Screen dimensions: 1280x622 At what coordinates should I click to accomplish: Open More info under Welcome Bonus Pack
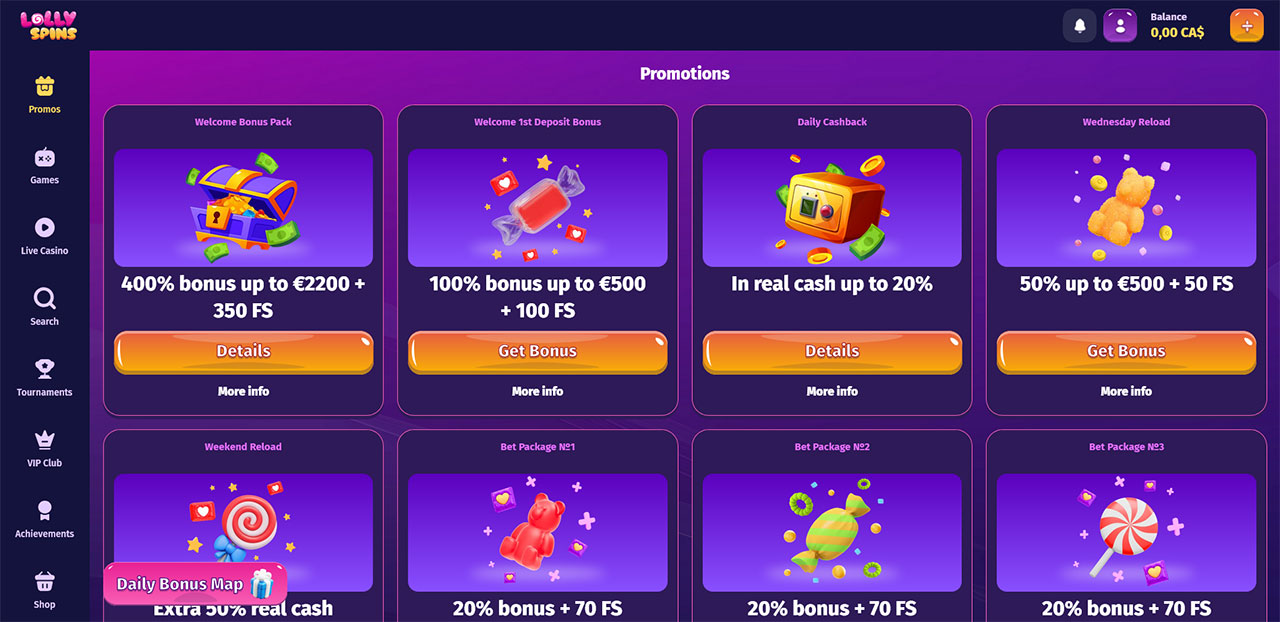pyautogui.click(x=243, y=391)
